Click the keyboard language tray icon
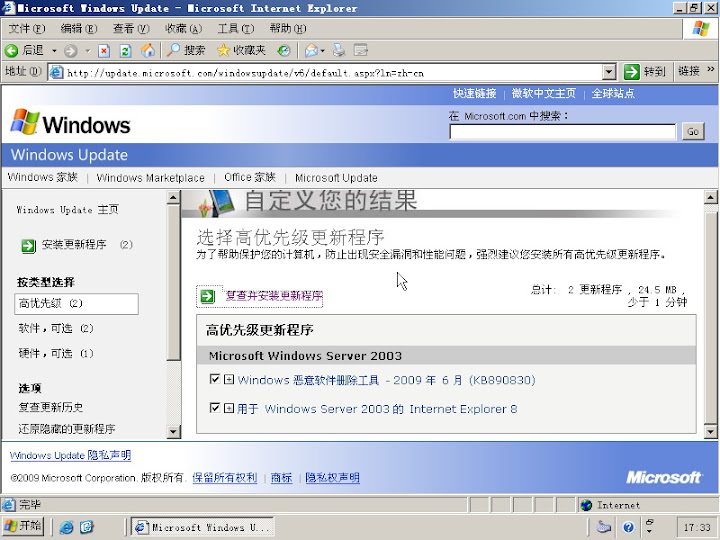Image resolution: width=720 pixels, height=540 pixels. tap(603, 527)
